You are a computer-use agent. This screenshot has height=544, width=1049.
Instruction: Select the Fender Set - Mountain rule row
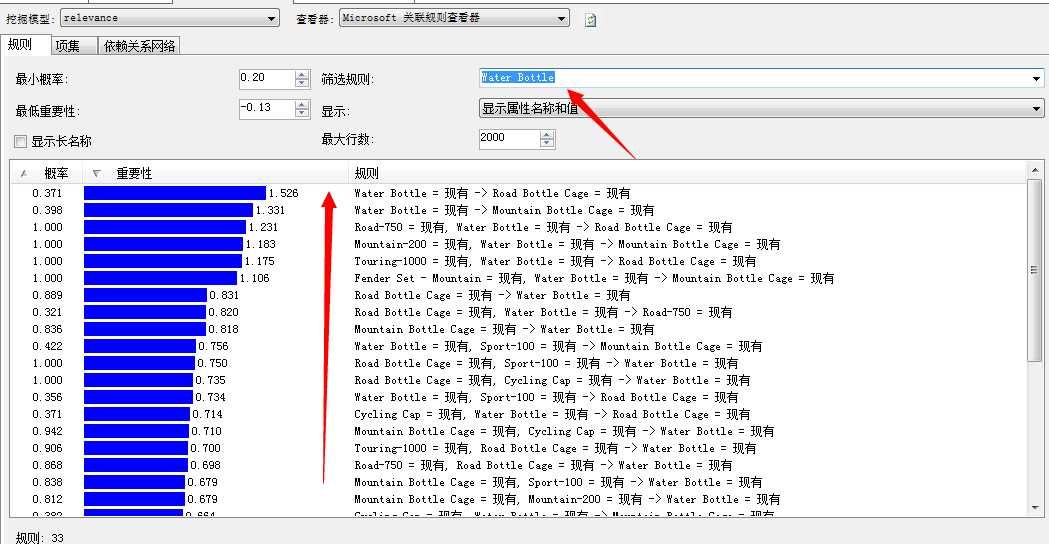click(518, 278)
